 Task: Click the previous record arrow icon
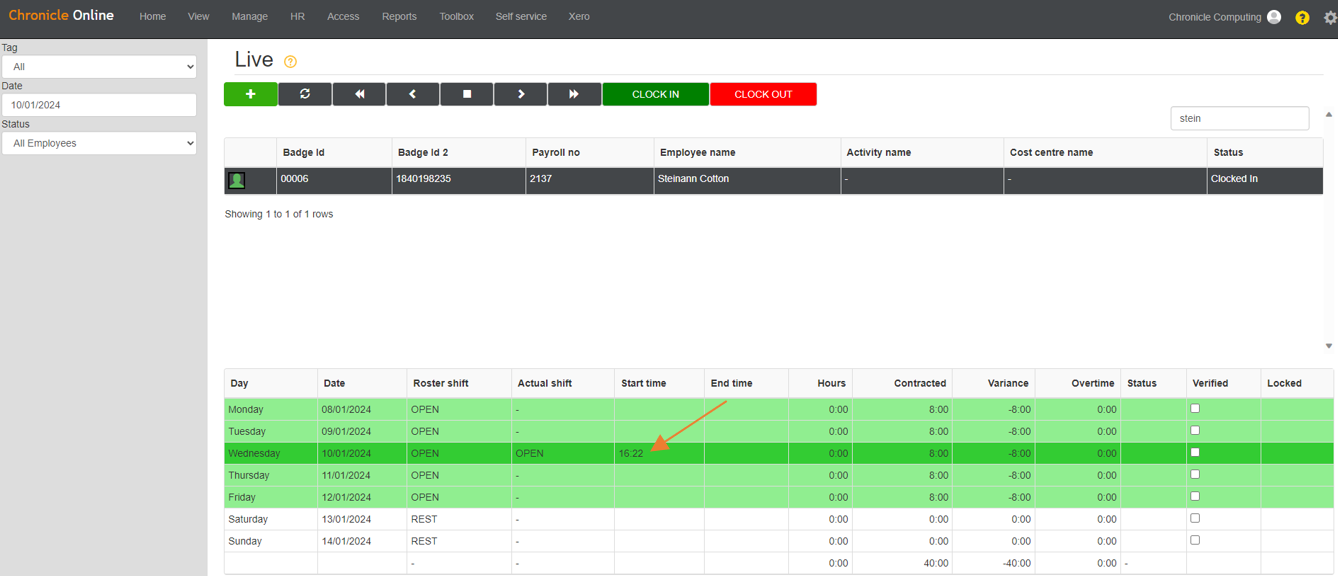click(x=413, y=93)
